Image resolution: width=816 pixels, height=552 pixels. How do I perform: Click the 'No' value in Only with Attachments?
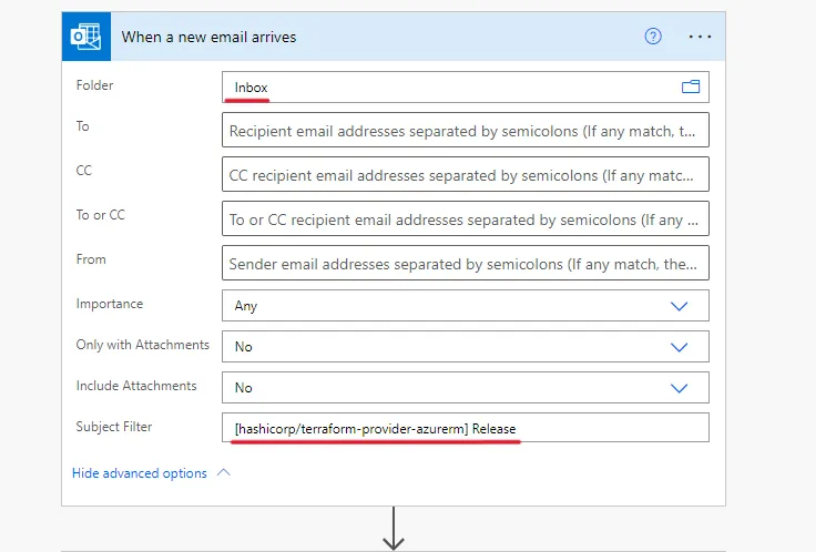click(243, 347)
